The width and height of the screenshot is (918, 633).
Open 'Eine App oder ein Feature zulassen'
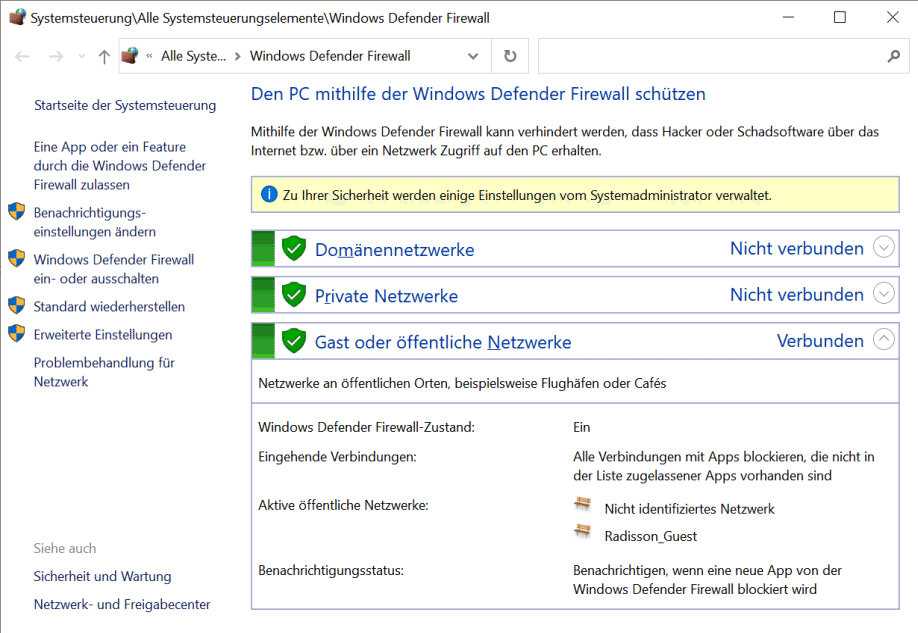(120, 166)
